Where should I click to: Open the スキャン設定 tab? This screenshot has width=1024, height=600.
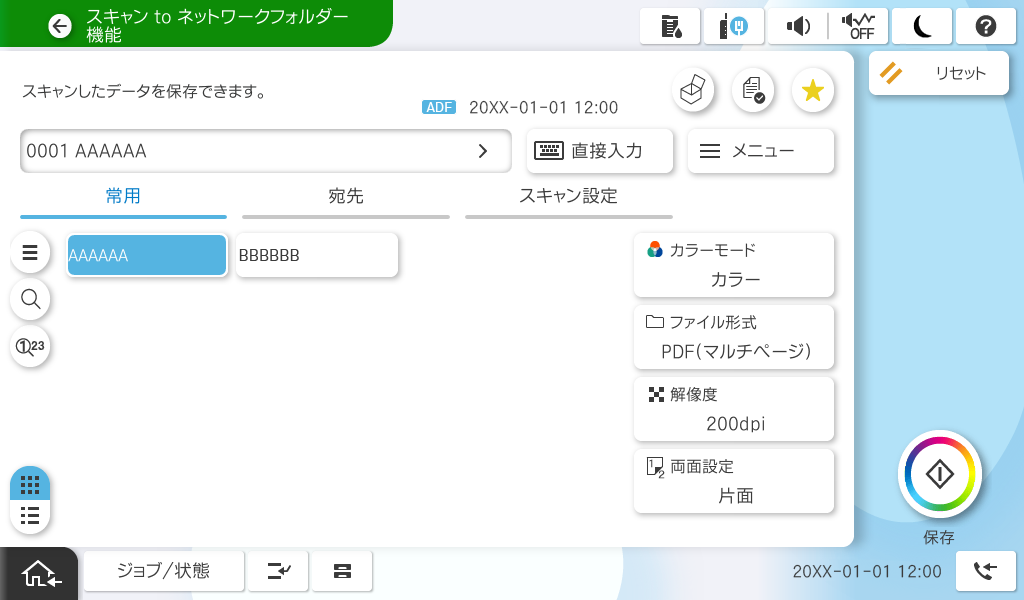[568, 197]
